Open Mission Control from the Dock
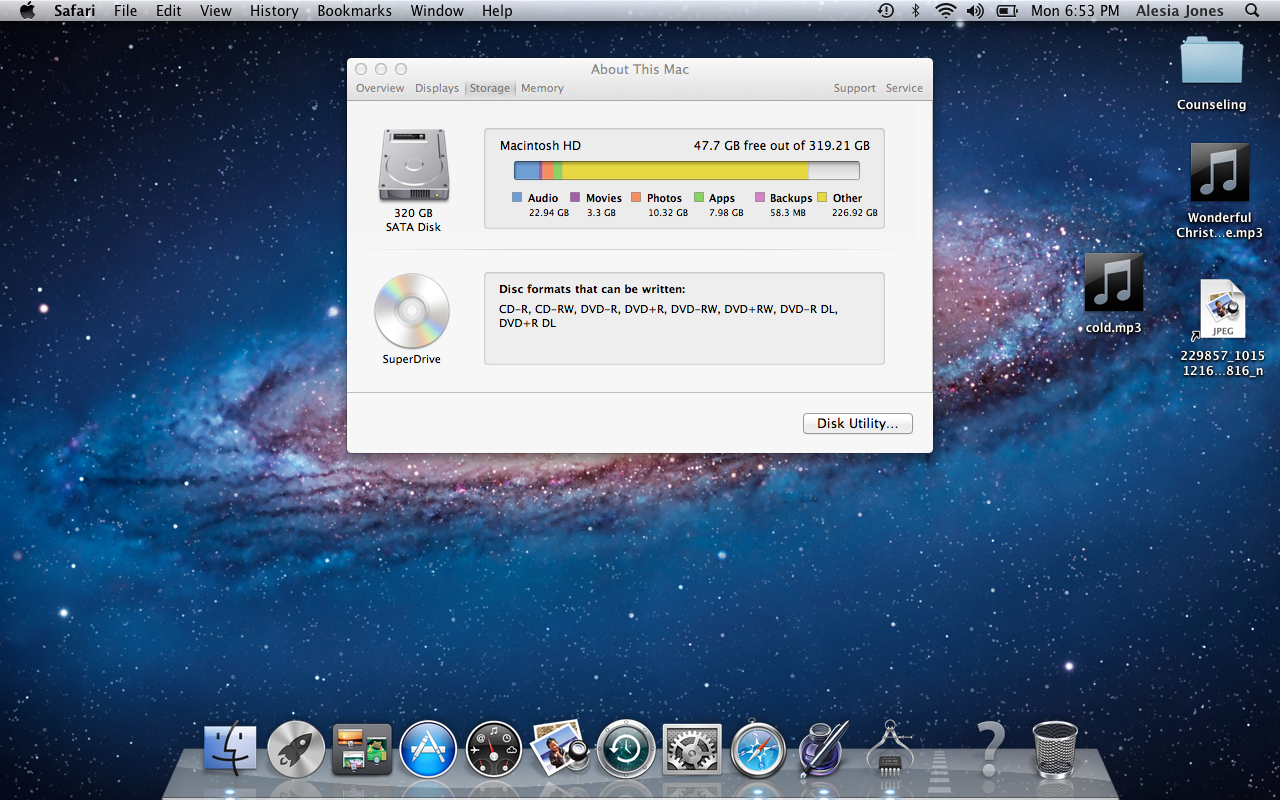The image size is (1280, 800). pos(362,750)
